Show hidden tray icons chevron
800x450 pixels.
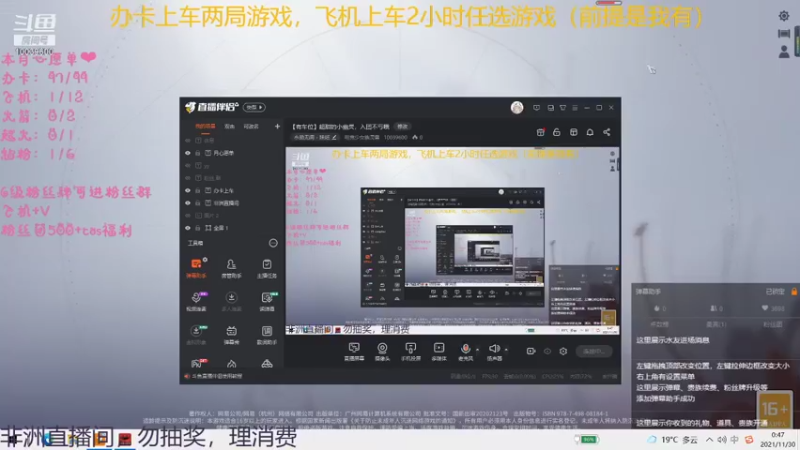[710, 439]
